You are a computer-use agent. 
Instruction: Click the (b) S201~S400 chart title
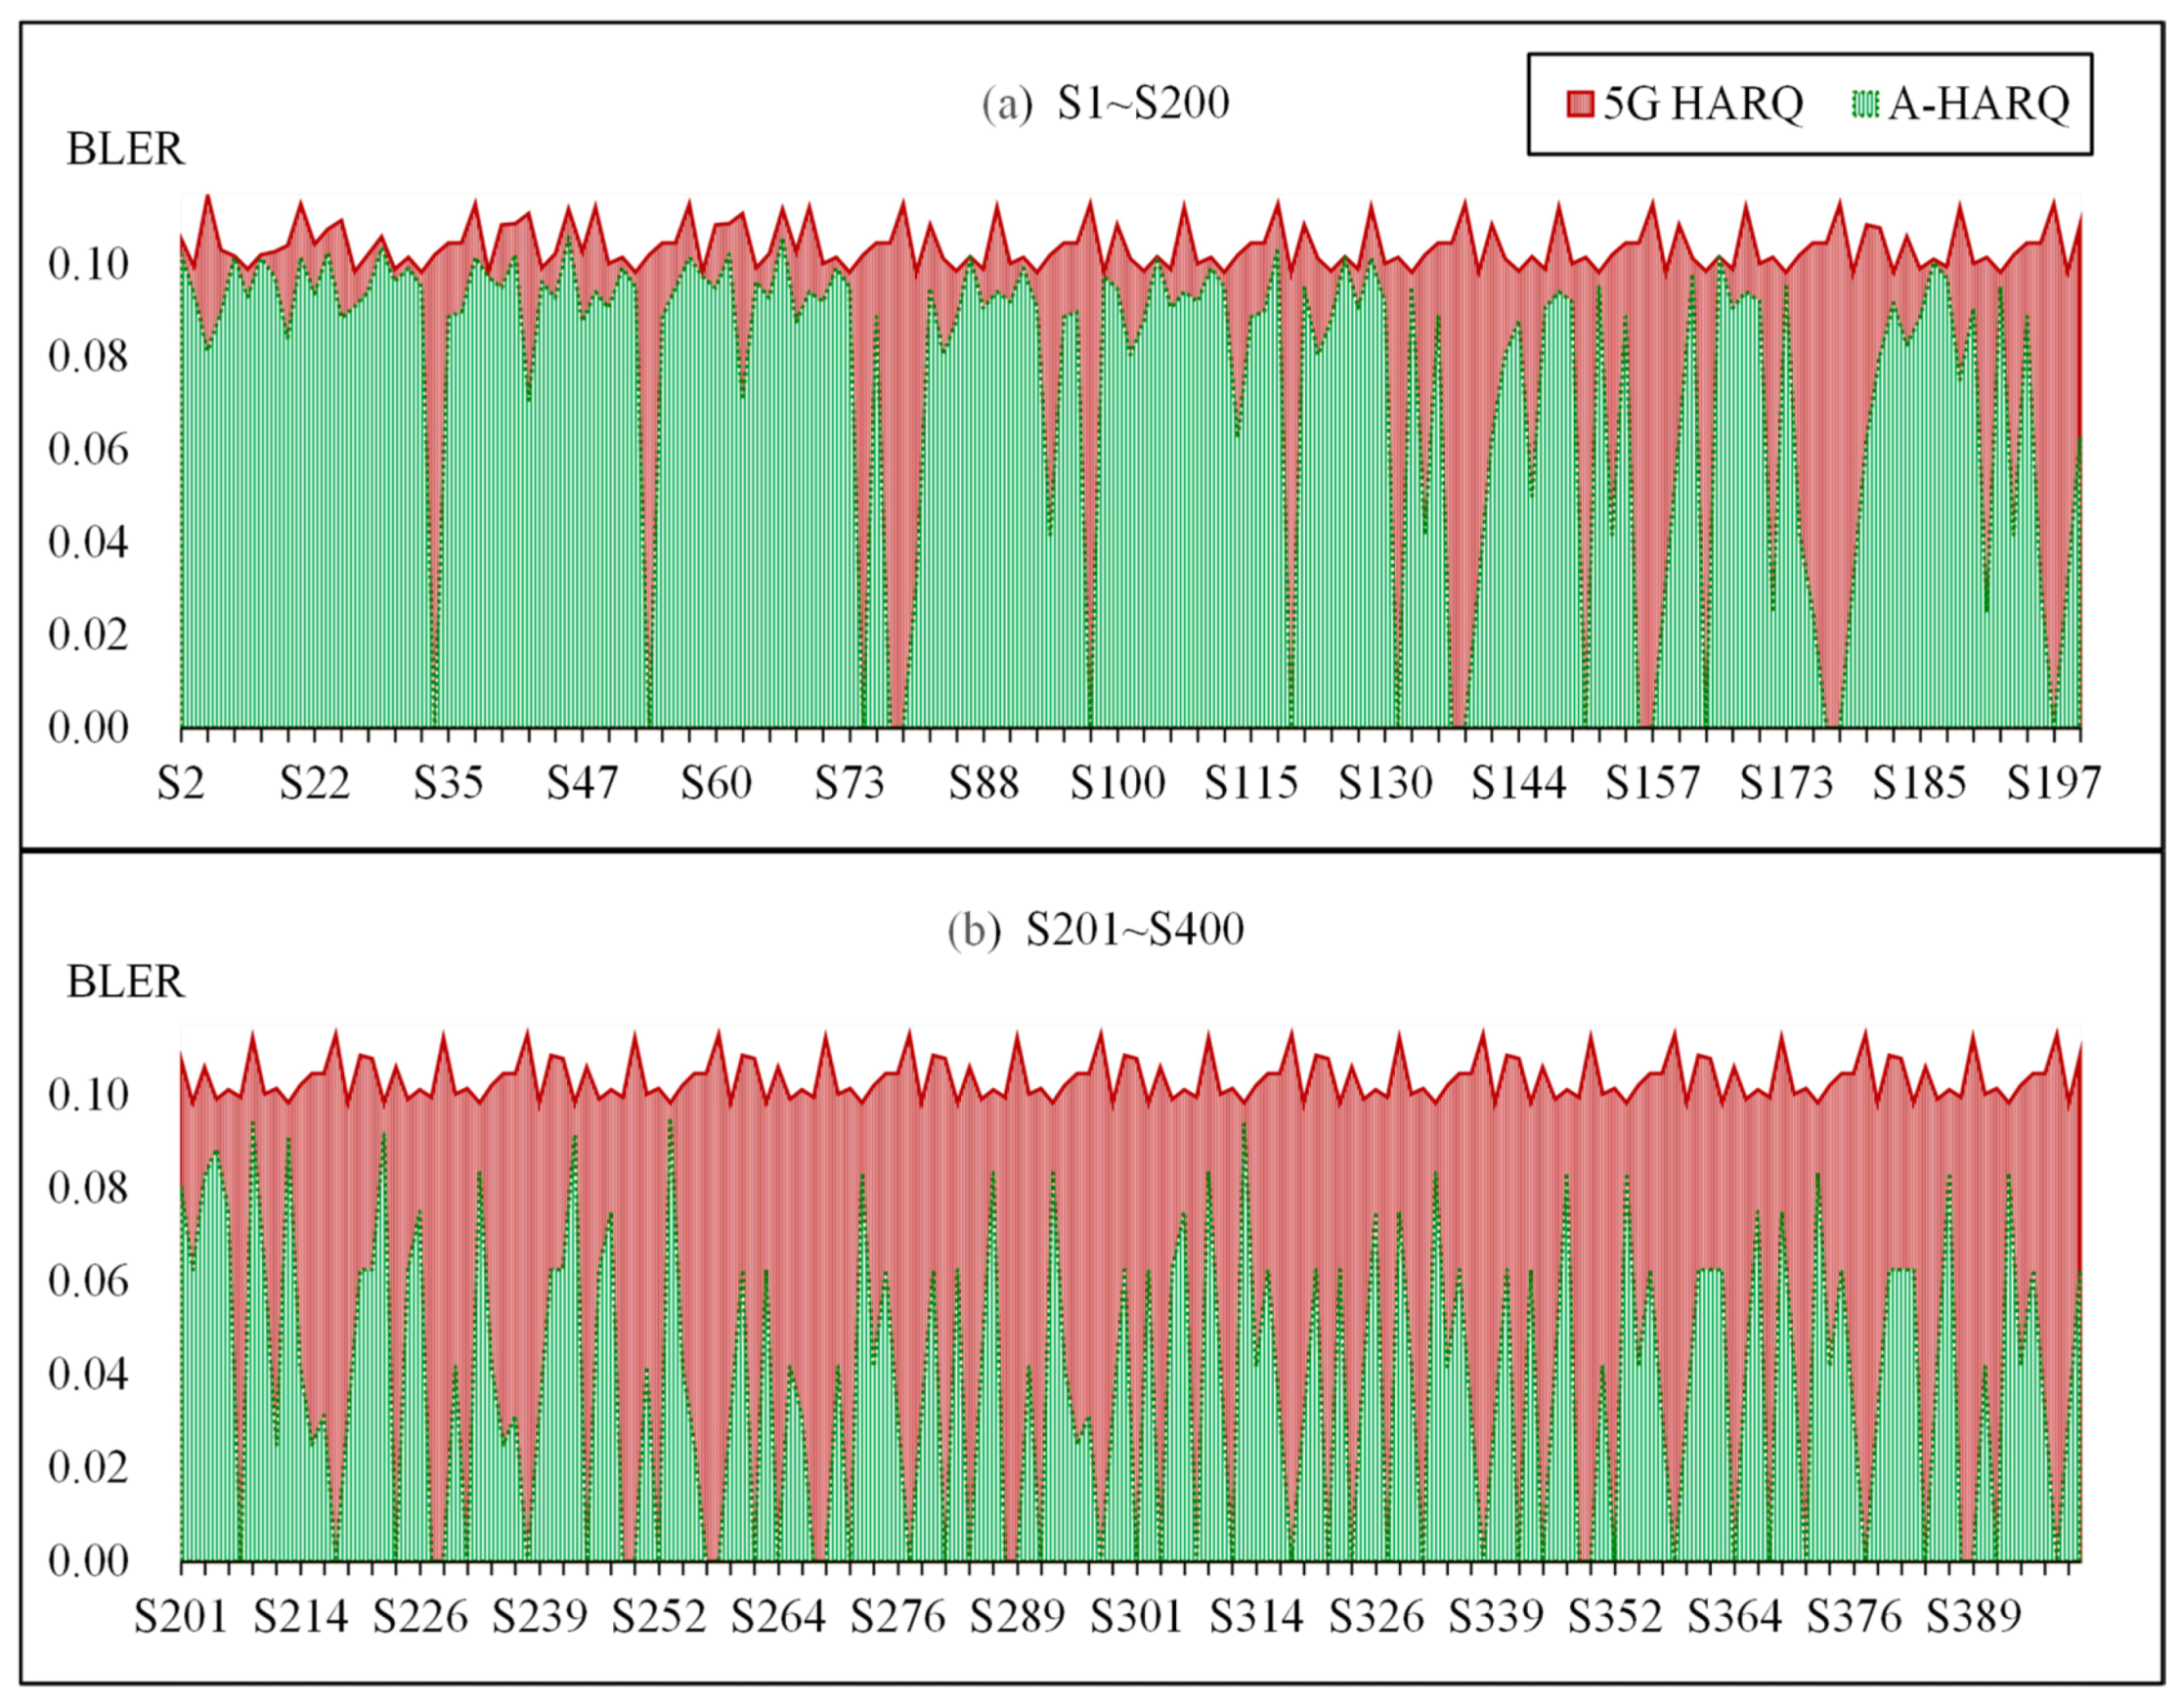(1096, 930)
